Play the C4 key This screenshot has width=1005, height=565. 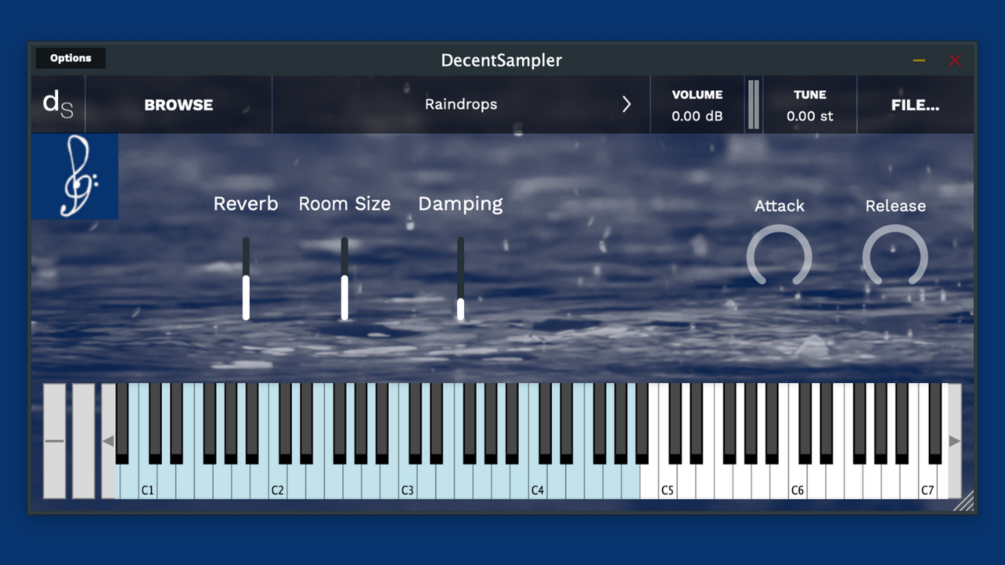coord(538,482)
